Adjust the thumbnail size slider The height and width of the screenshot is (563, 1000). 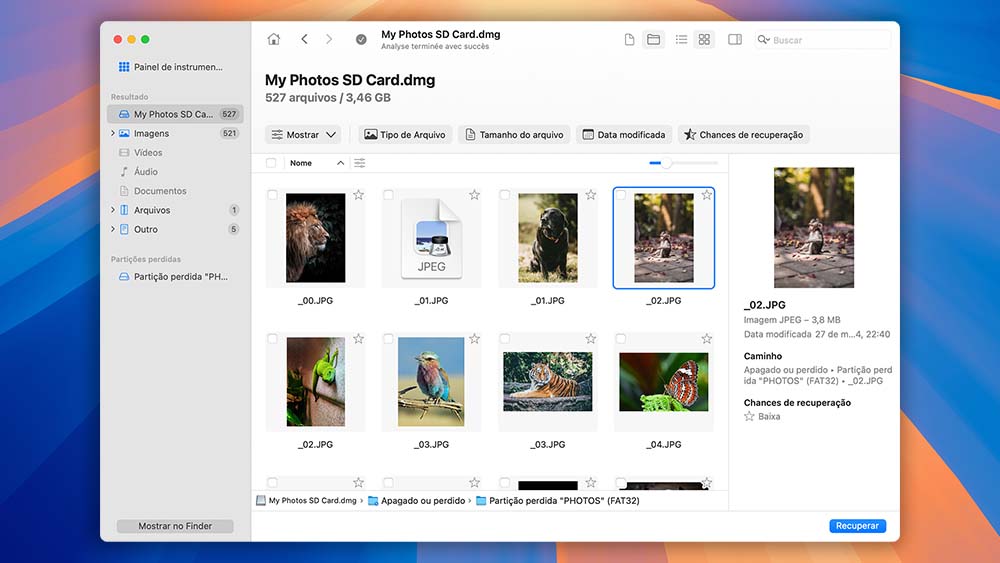(x=666, y=163)
